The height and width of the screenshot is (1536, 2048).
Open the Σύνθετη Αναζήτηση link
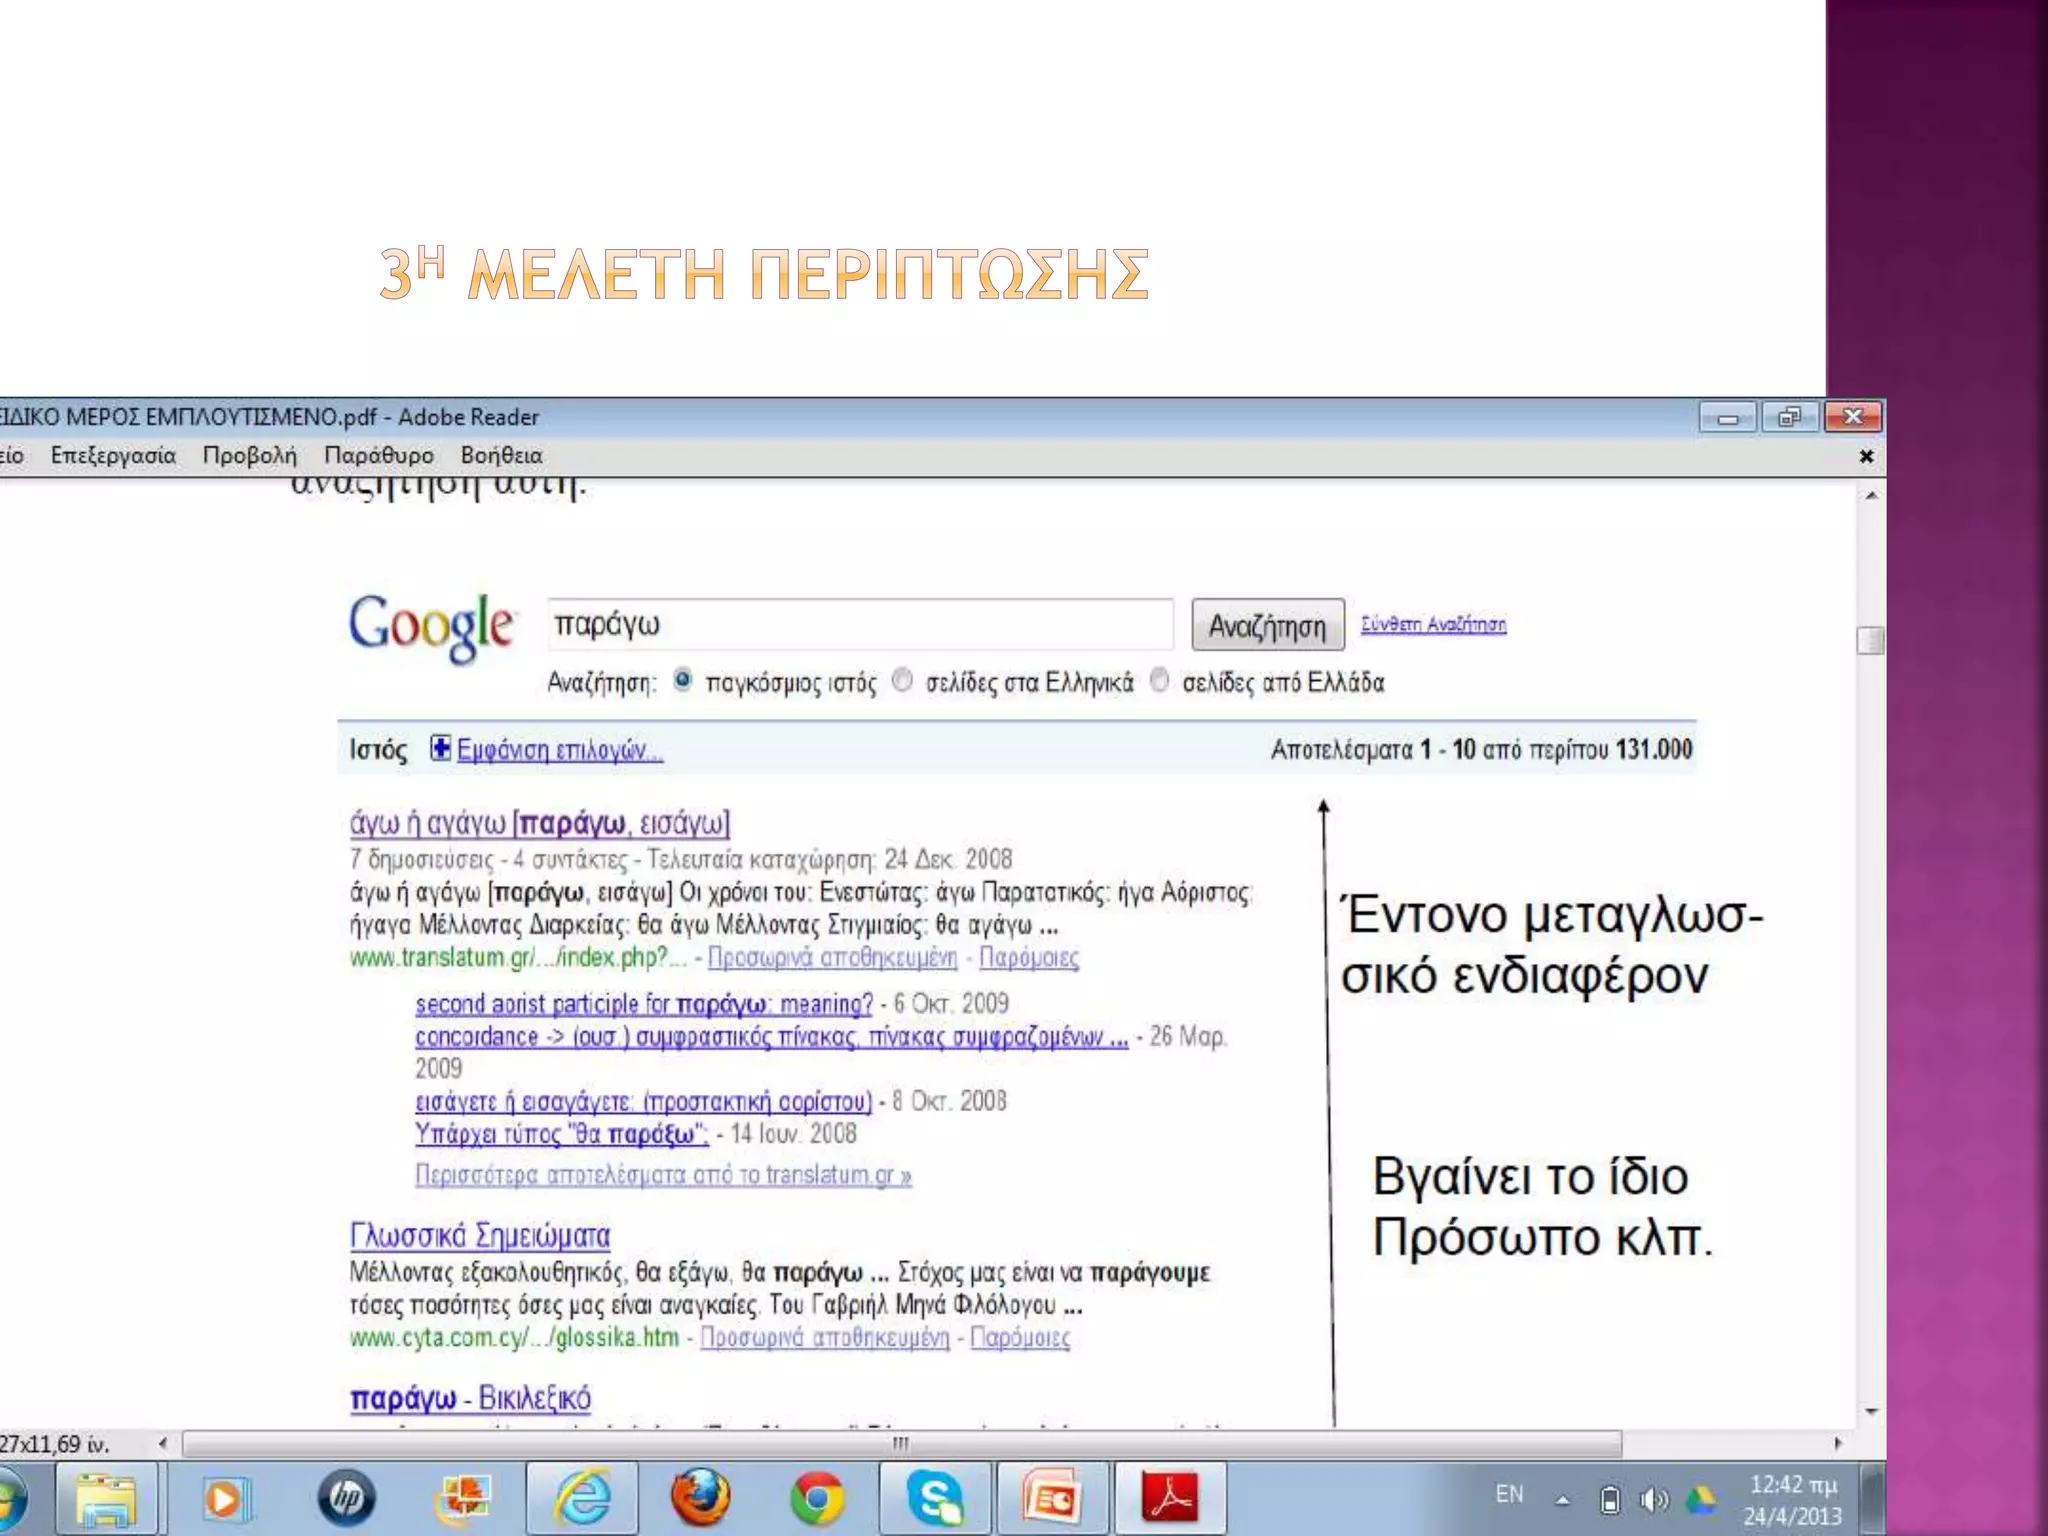(1433, 625)
